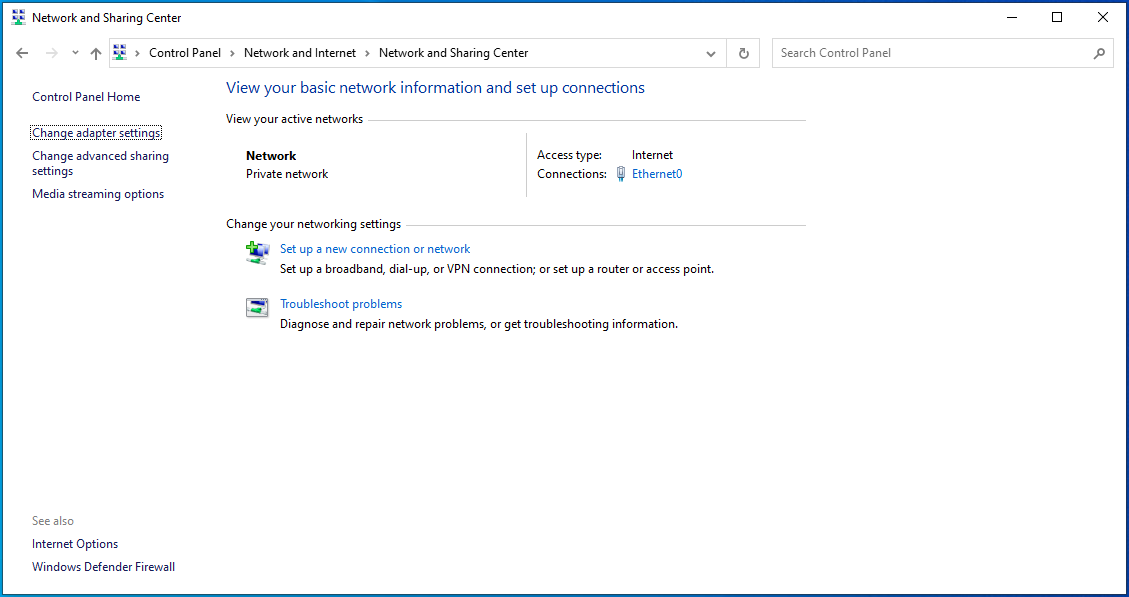Click the Ethernet adapter icon beside Ethernet0
Screen dimensions: 1129x597
pos(621,173)
